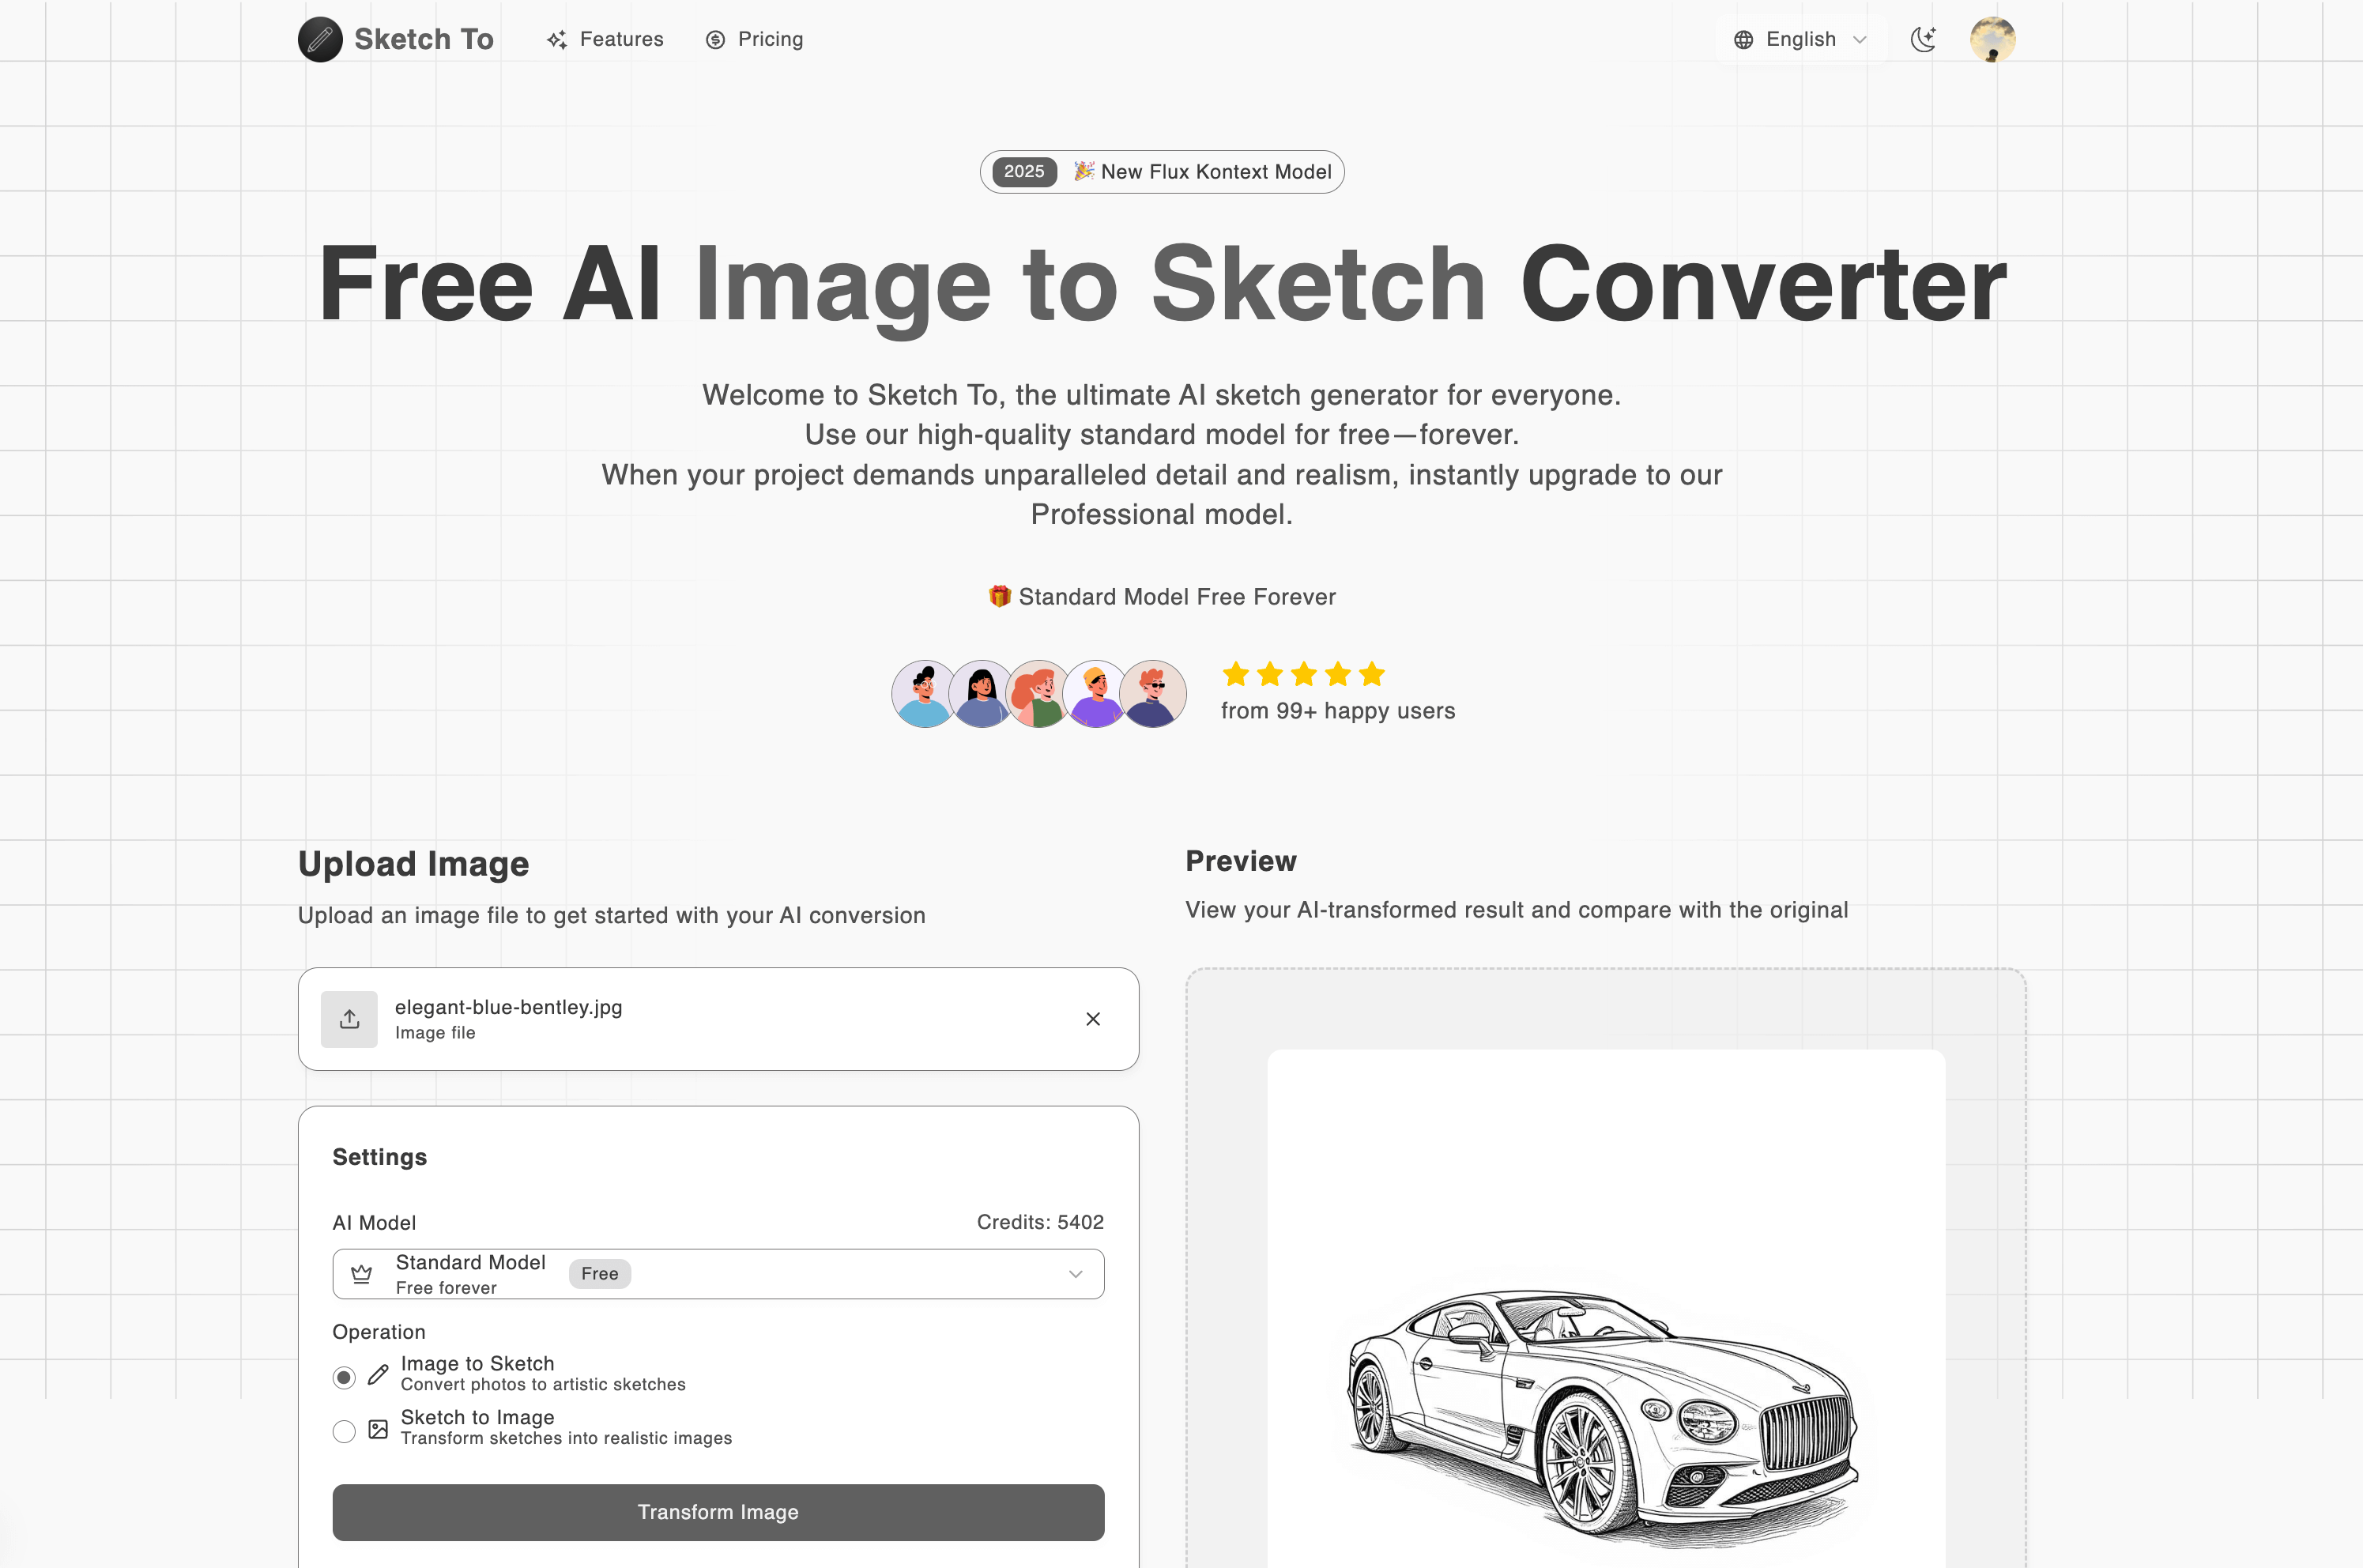The height and width of the screenshot is (1568, 2363).
Task: Open the AI Model selection dropdown
Action: click(718, 1273)
